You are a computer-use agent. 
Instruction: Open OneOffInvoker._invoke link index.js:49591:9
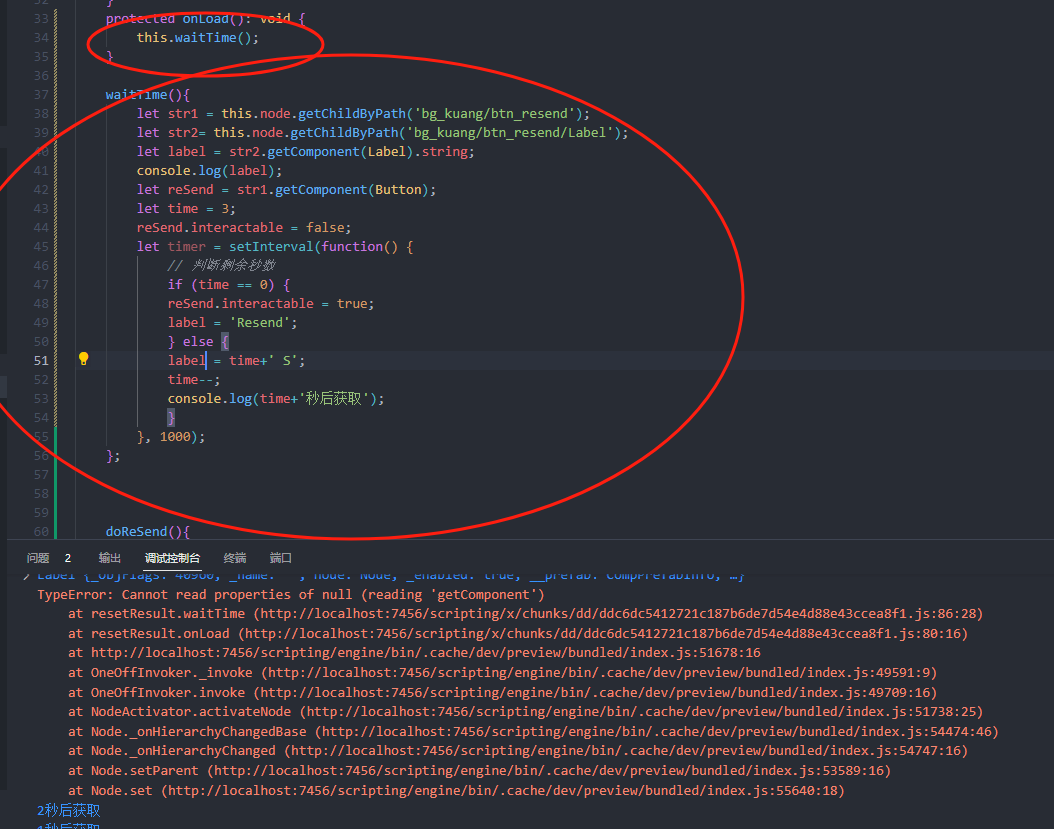coord(599,672)
